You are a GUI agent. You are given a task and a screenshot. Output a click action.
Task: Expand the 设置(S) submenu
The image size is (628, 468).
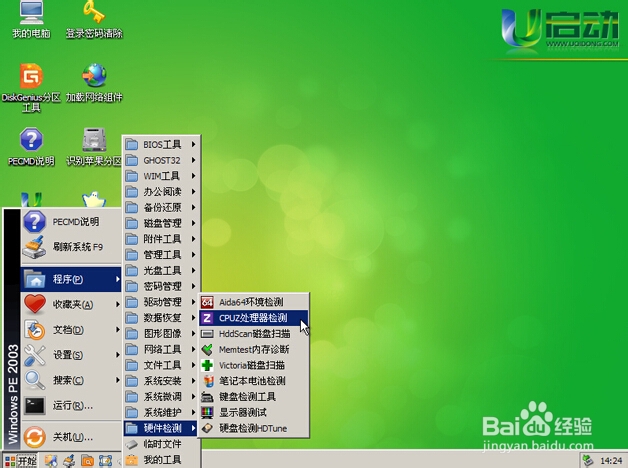[71, 355]
